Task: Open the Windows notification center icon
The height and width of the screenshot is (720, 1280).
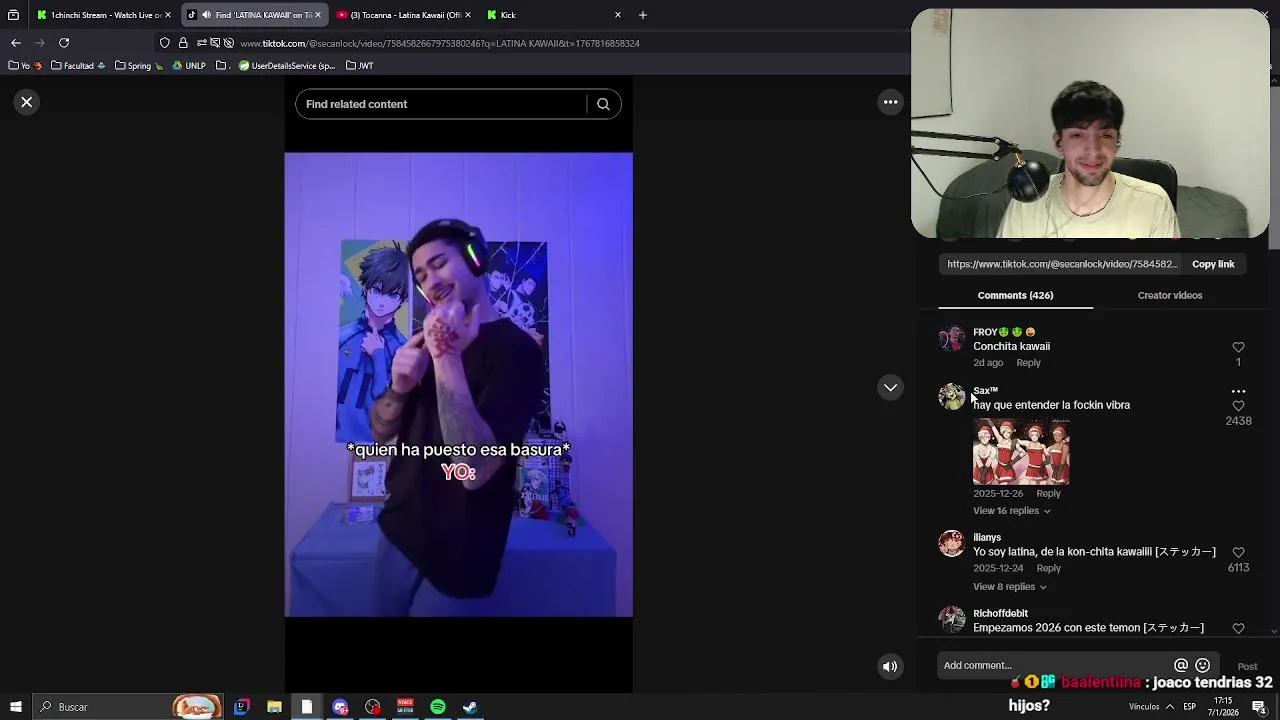Action: tap(1259, 707)
